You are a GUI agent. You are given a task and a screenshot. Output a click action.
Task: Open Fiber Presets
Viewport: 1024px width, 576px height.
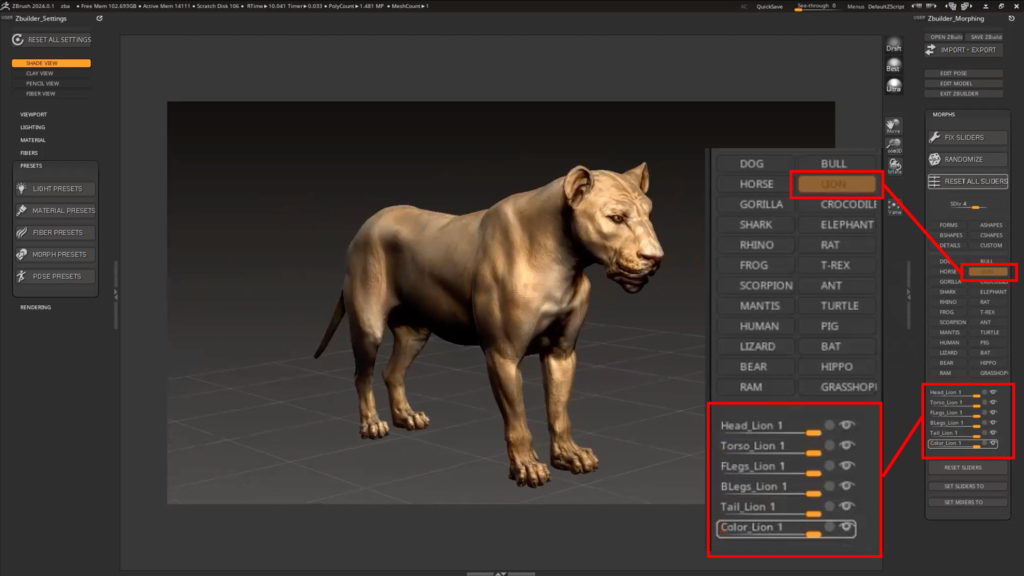(56, 233)
